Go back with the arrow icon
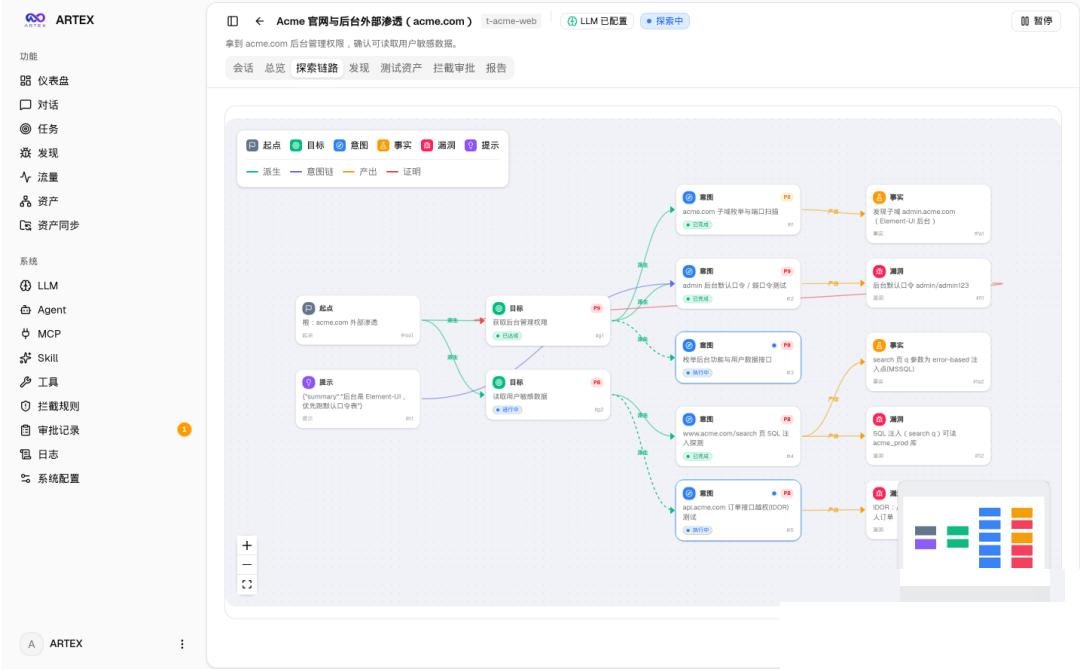The image size is (1080, 669). [260, 21]
